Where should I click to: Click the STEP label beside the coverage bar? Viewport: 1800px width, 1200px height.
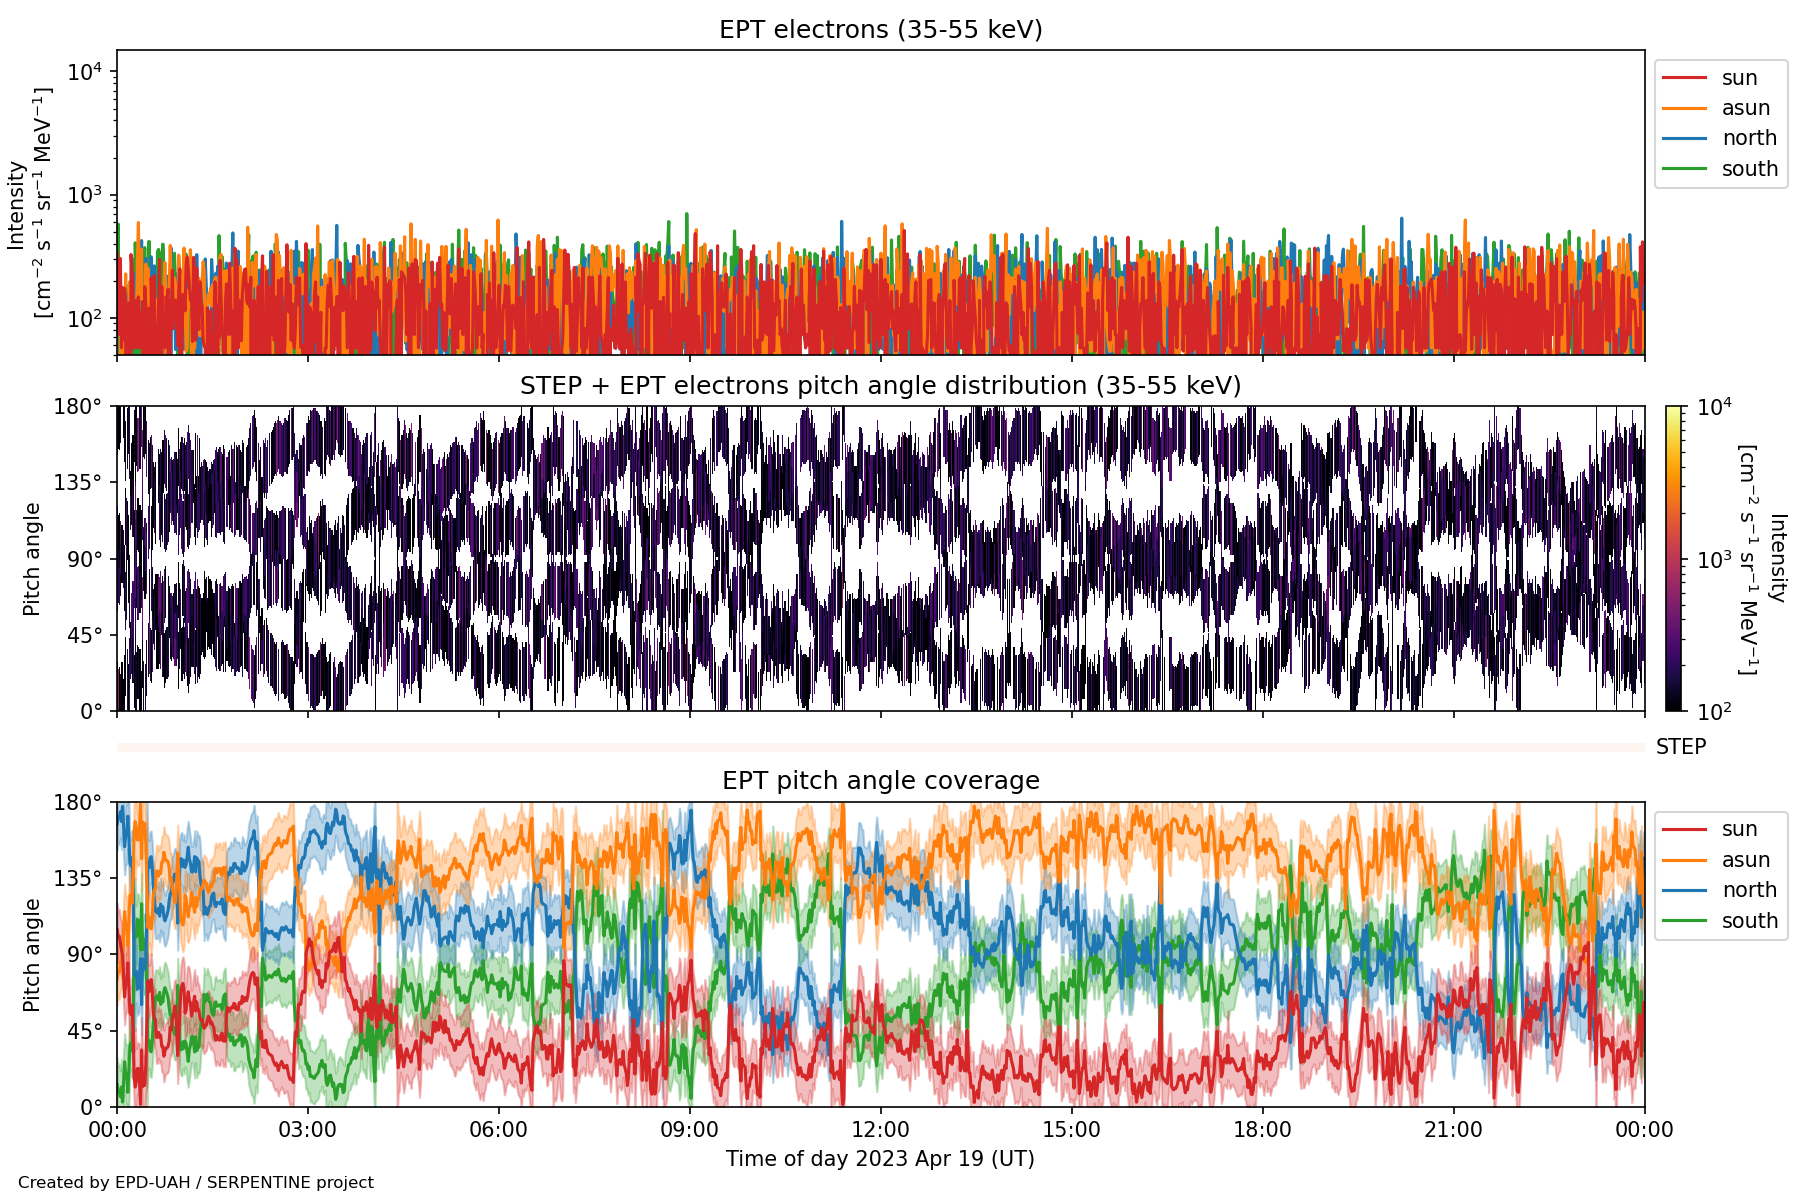1681,747
